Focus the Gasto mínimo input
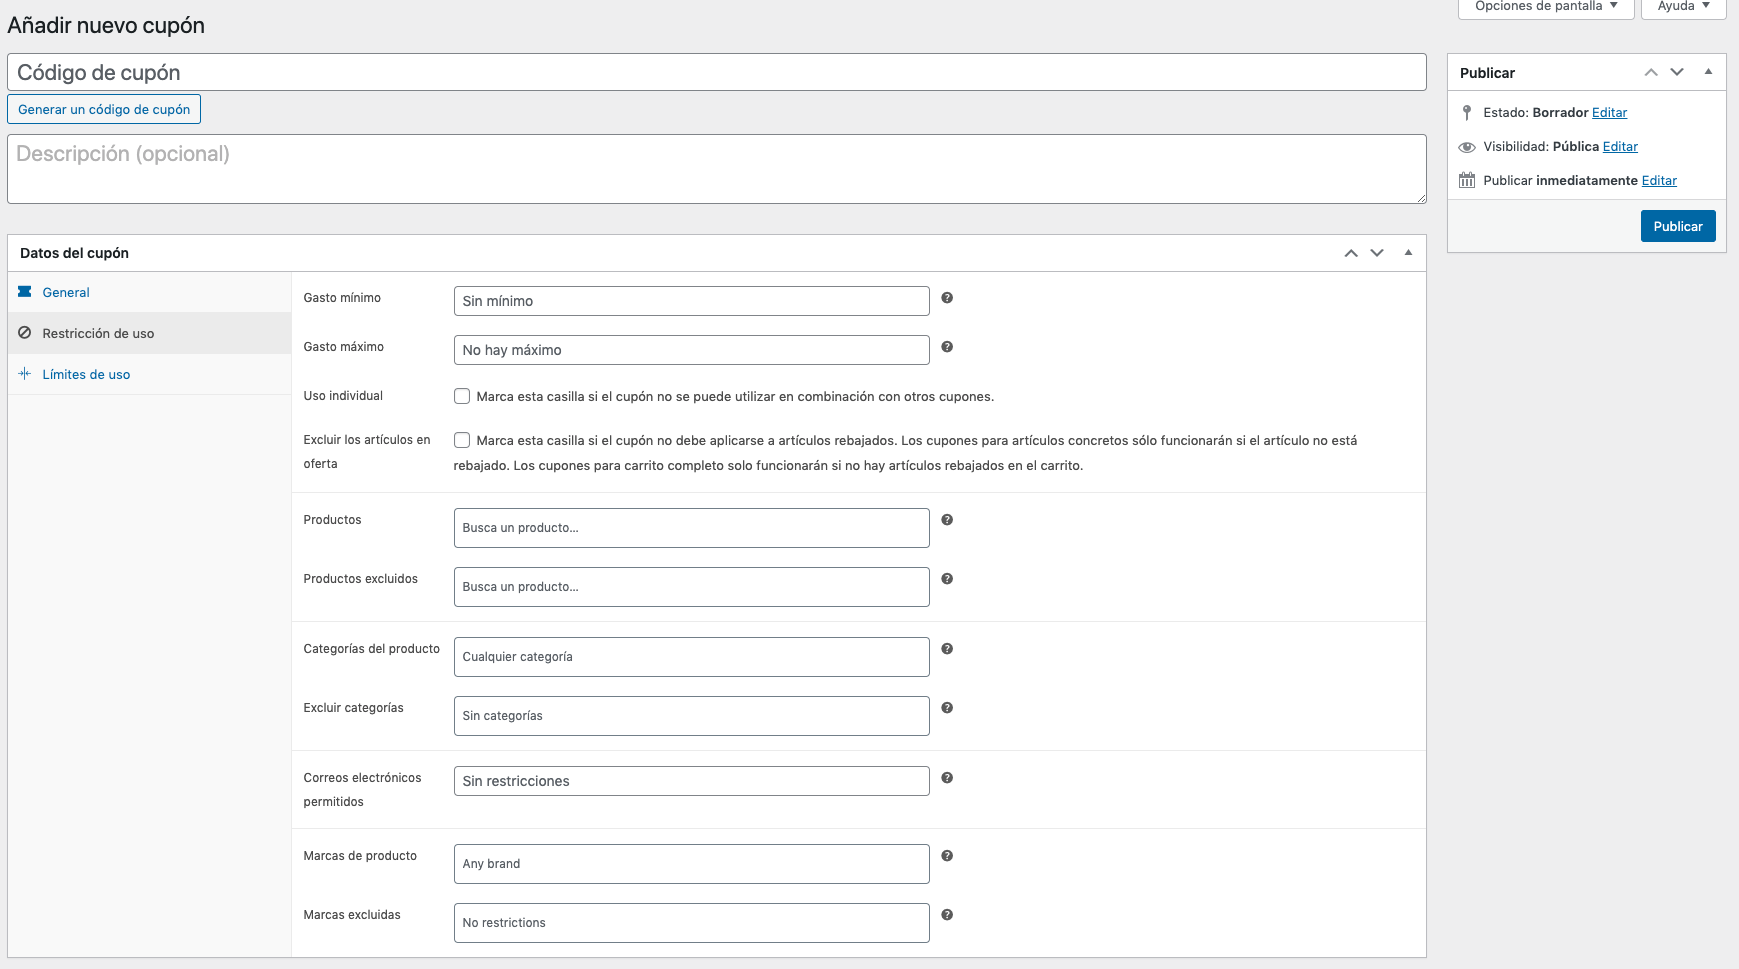The image size is (1739, 969). point(691,301)
